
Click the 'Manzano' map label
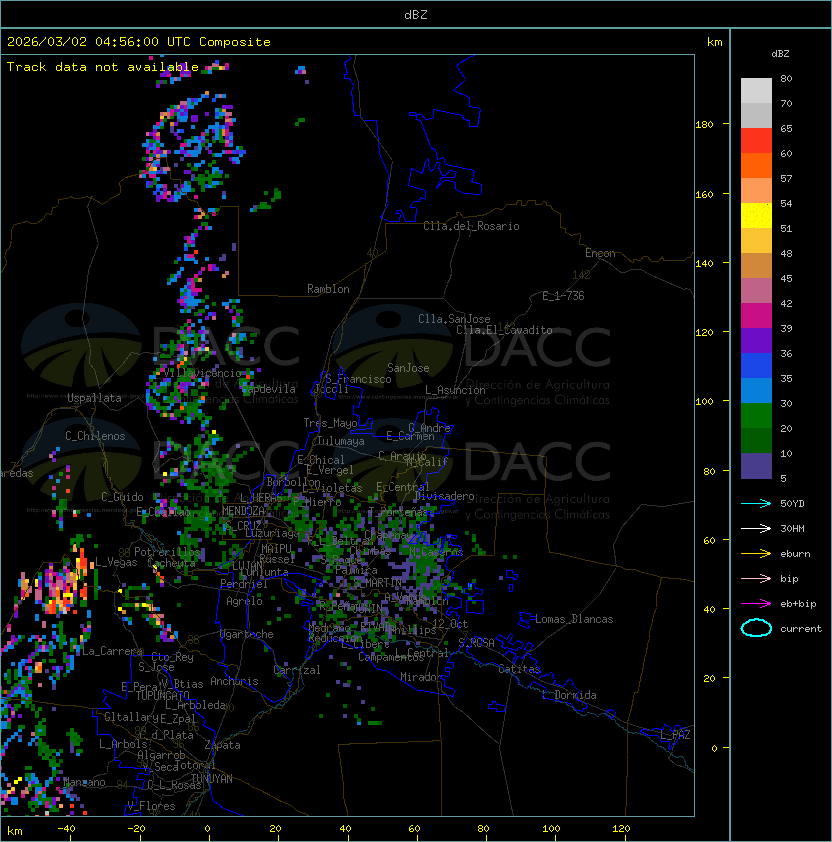(x=84, y=782)
